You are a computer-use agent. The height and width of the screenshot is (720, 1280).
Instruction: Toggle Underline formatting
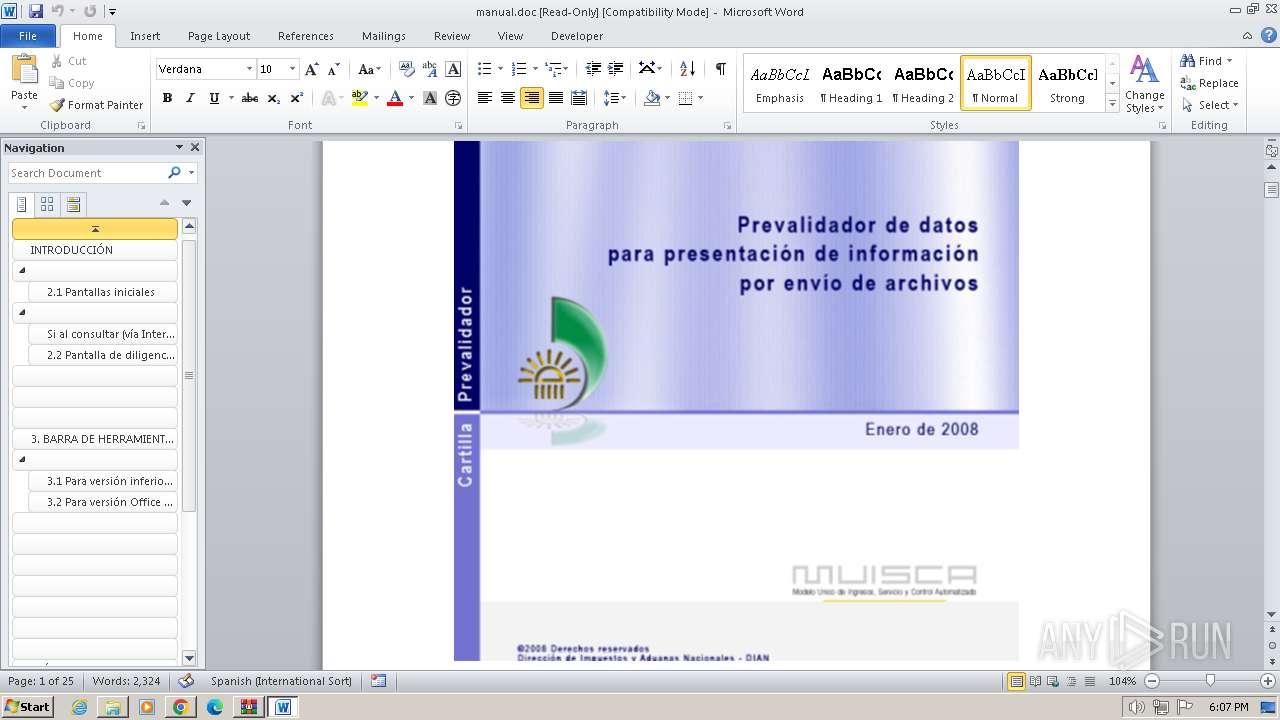point(214,98)
